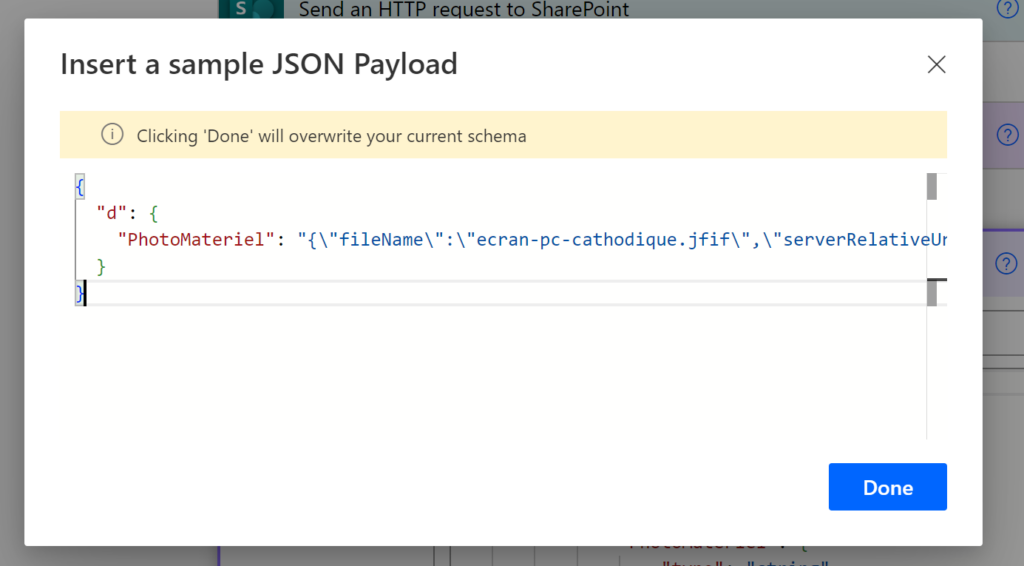
Task: Click the vertical scrollbar thumb in the JSON editor
Action: tap(932, 187)
